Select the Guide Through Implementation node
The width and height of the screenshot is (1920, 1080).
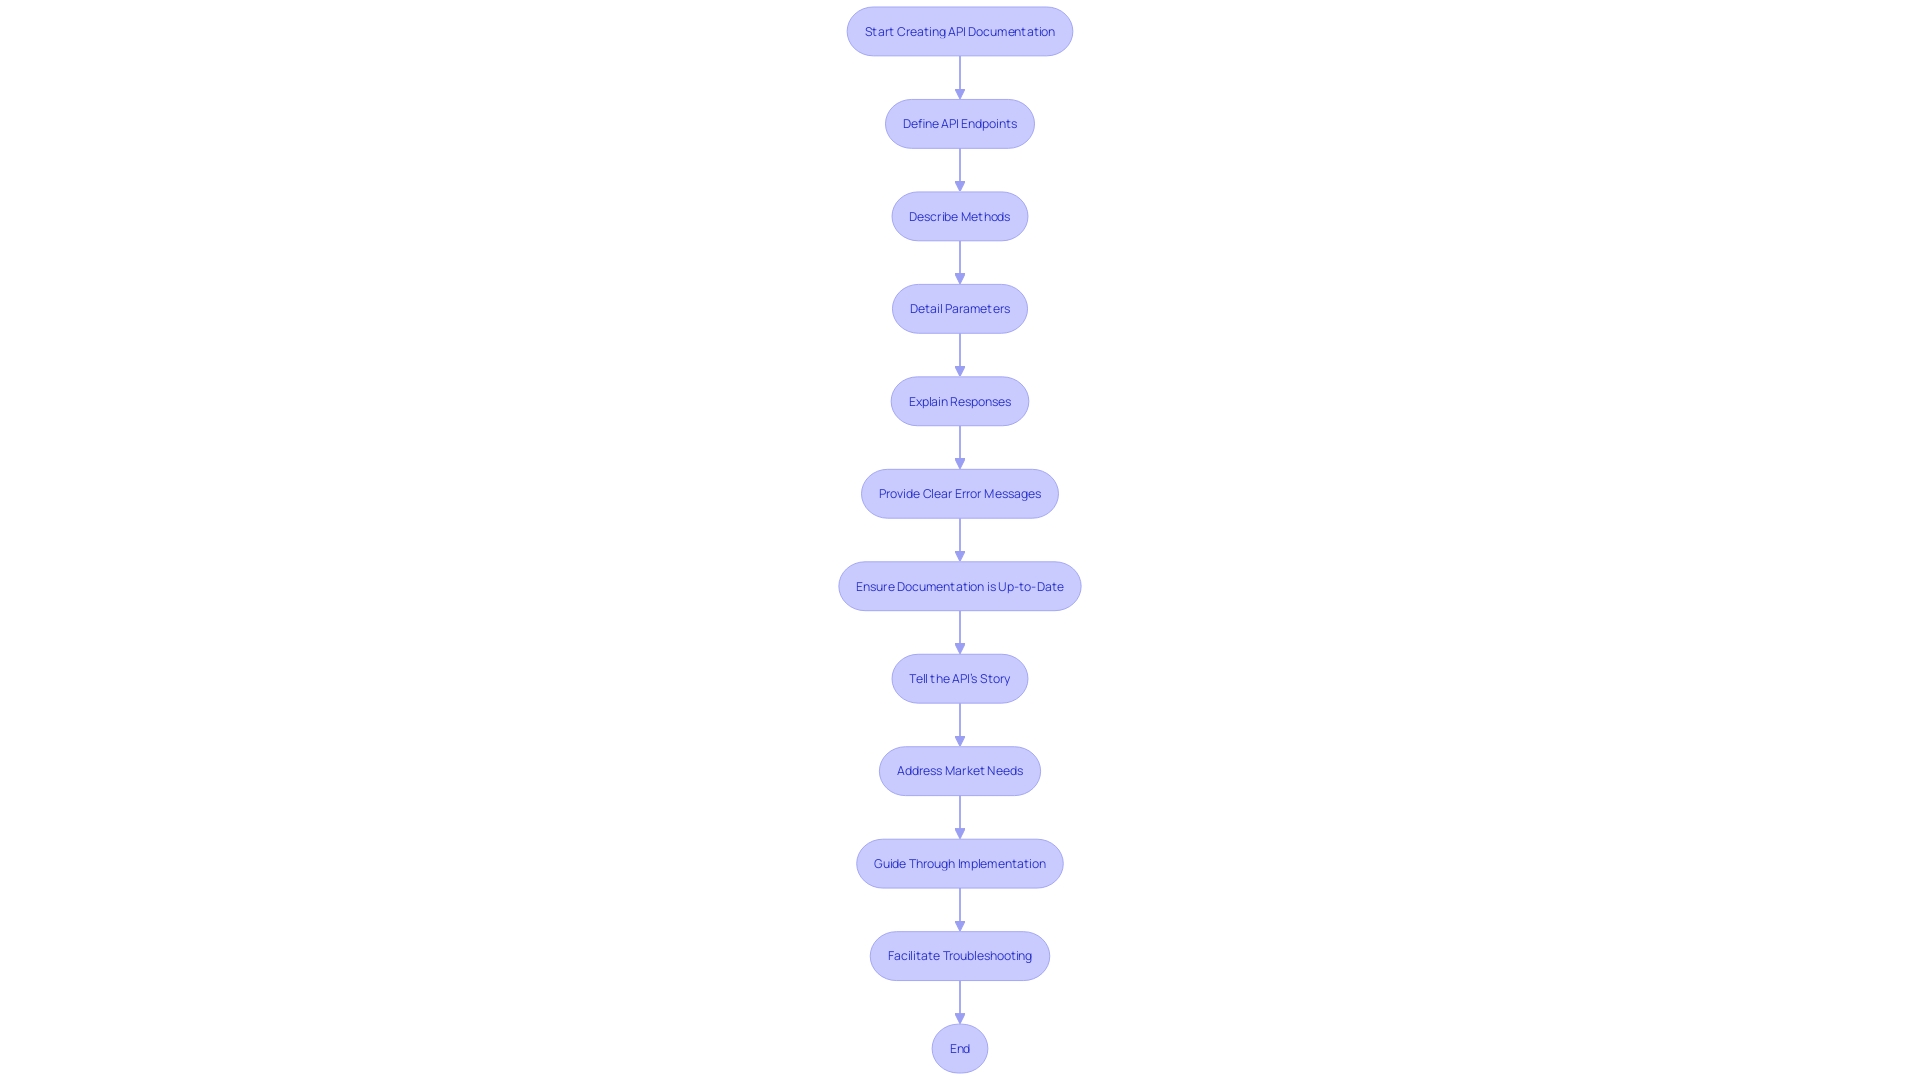pos(960,862)
